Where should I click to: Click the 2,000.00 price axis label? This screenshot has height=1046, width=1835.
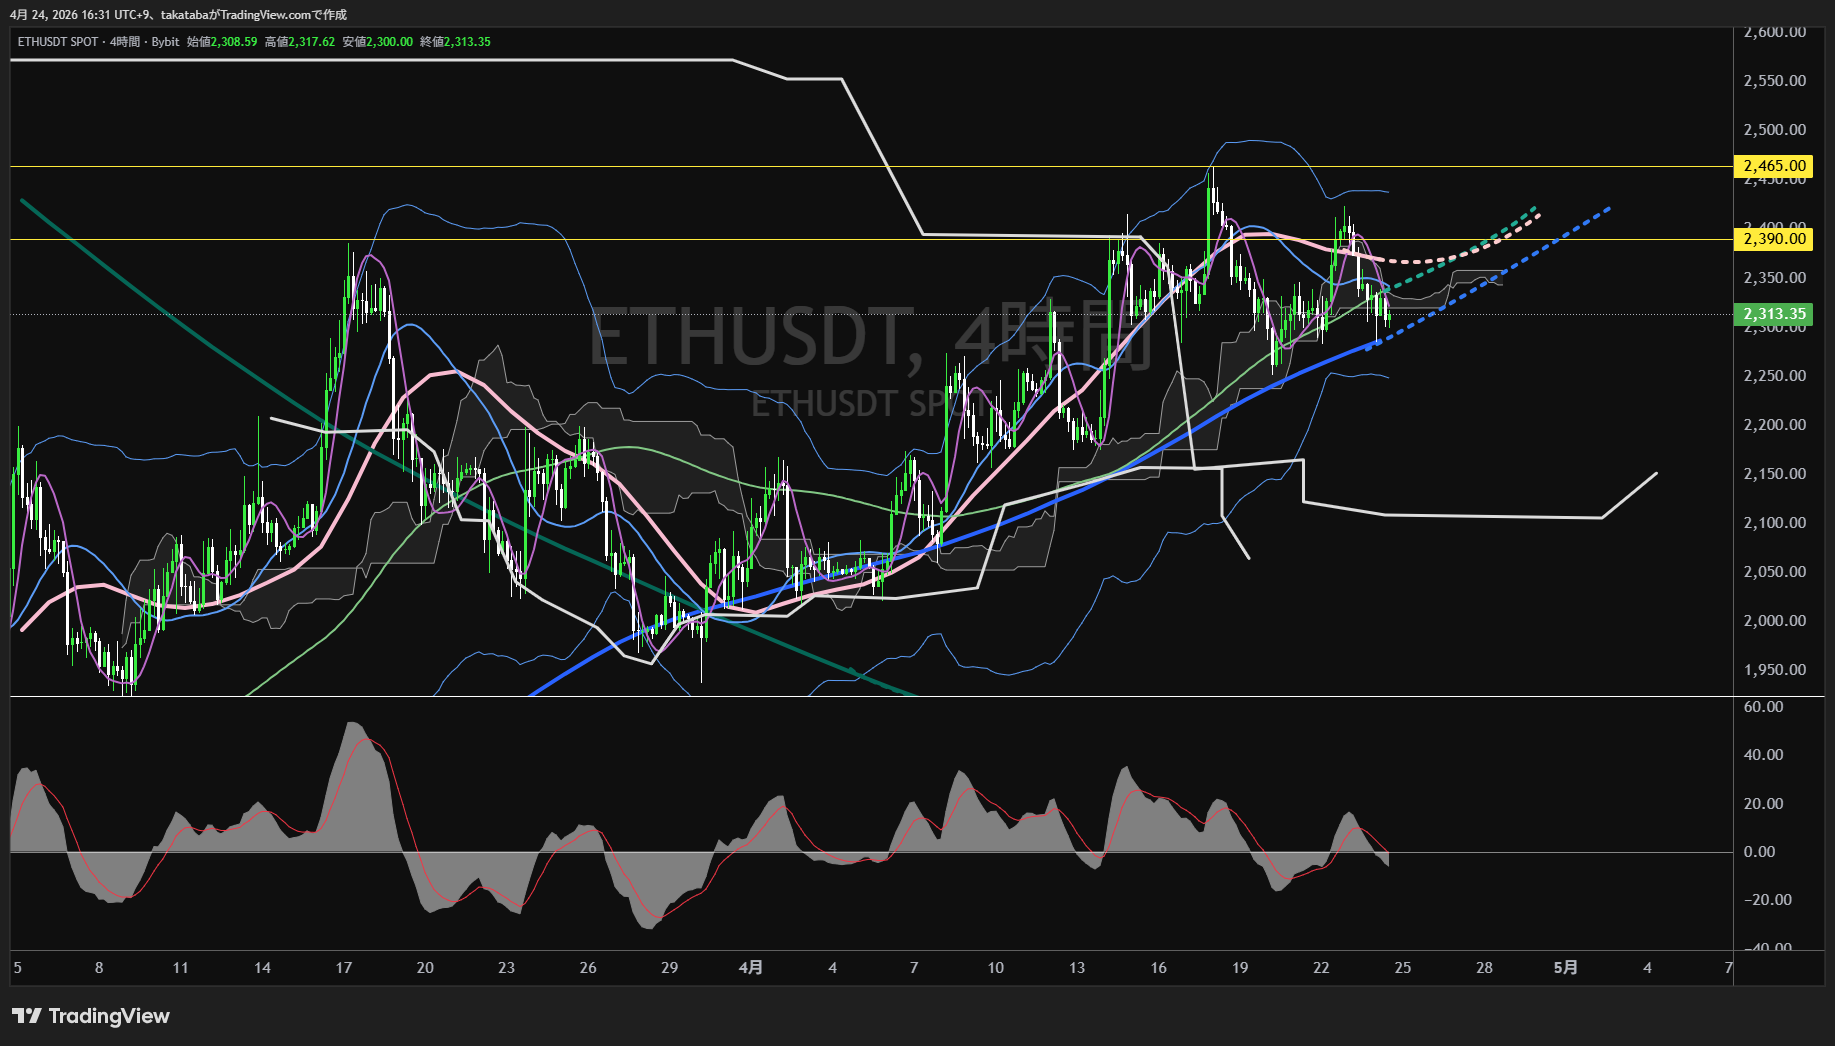[x=1775, y=621]
